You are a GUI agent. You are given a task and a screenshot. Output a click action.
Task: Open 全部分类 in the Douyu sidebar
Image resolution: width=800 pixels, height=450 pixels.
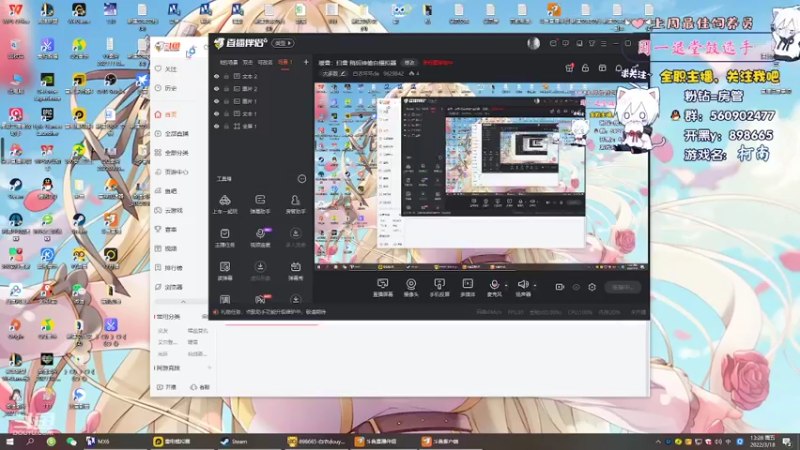[x=172, y=153]
